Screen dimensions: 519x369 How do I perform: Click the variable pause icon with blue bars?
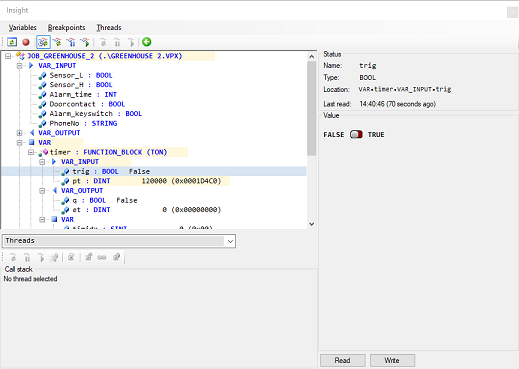coord(71,42)
